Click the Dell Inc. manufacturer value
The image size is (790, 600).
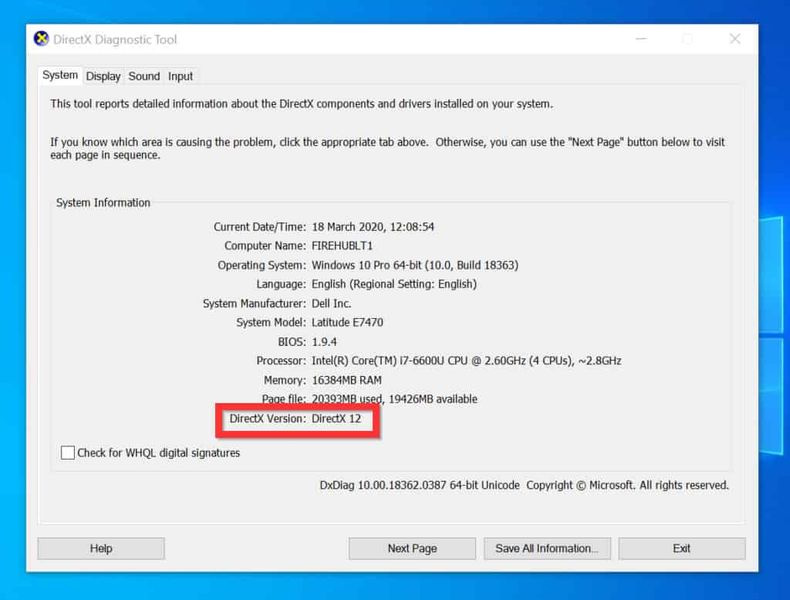coord(331,303)
